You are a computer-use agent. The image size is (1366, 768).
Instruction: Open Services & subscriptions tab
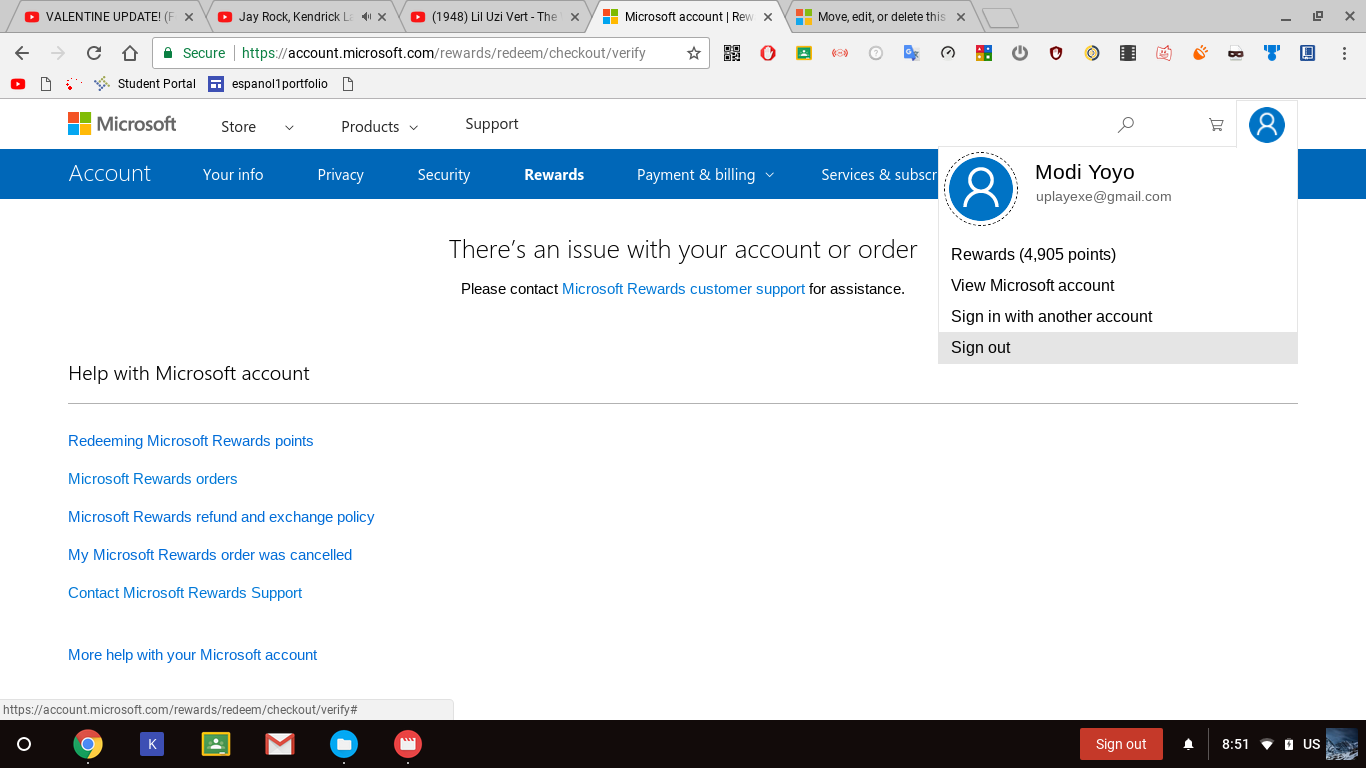pos(879,175)
